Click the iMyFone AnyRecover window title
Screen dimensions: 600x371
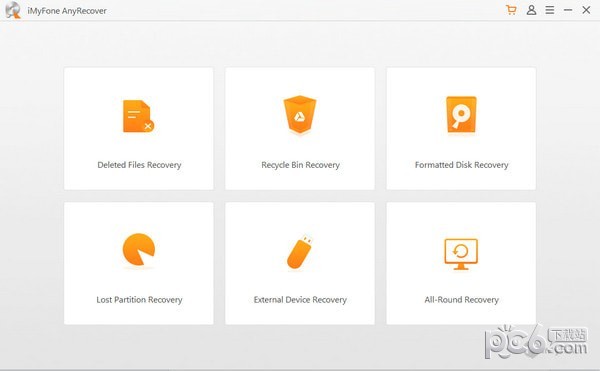pos(67,11)
